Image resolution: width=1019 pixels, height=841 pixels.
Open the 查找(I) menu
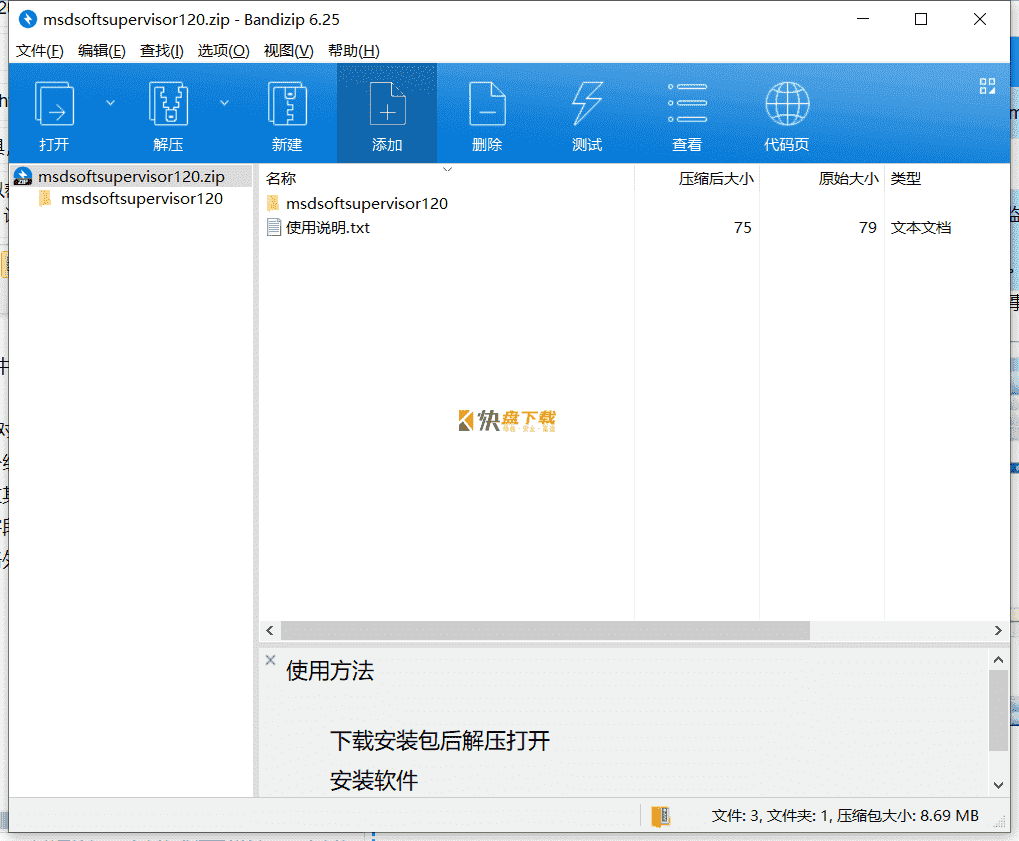point(162,51)
